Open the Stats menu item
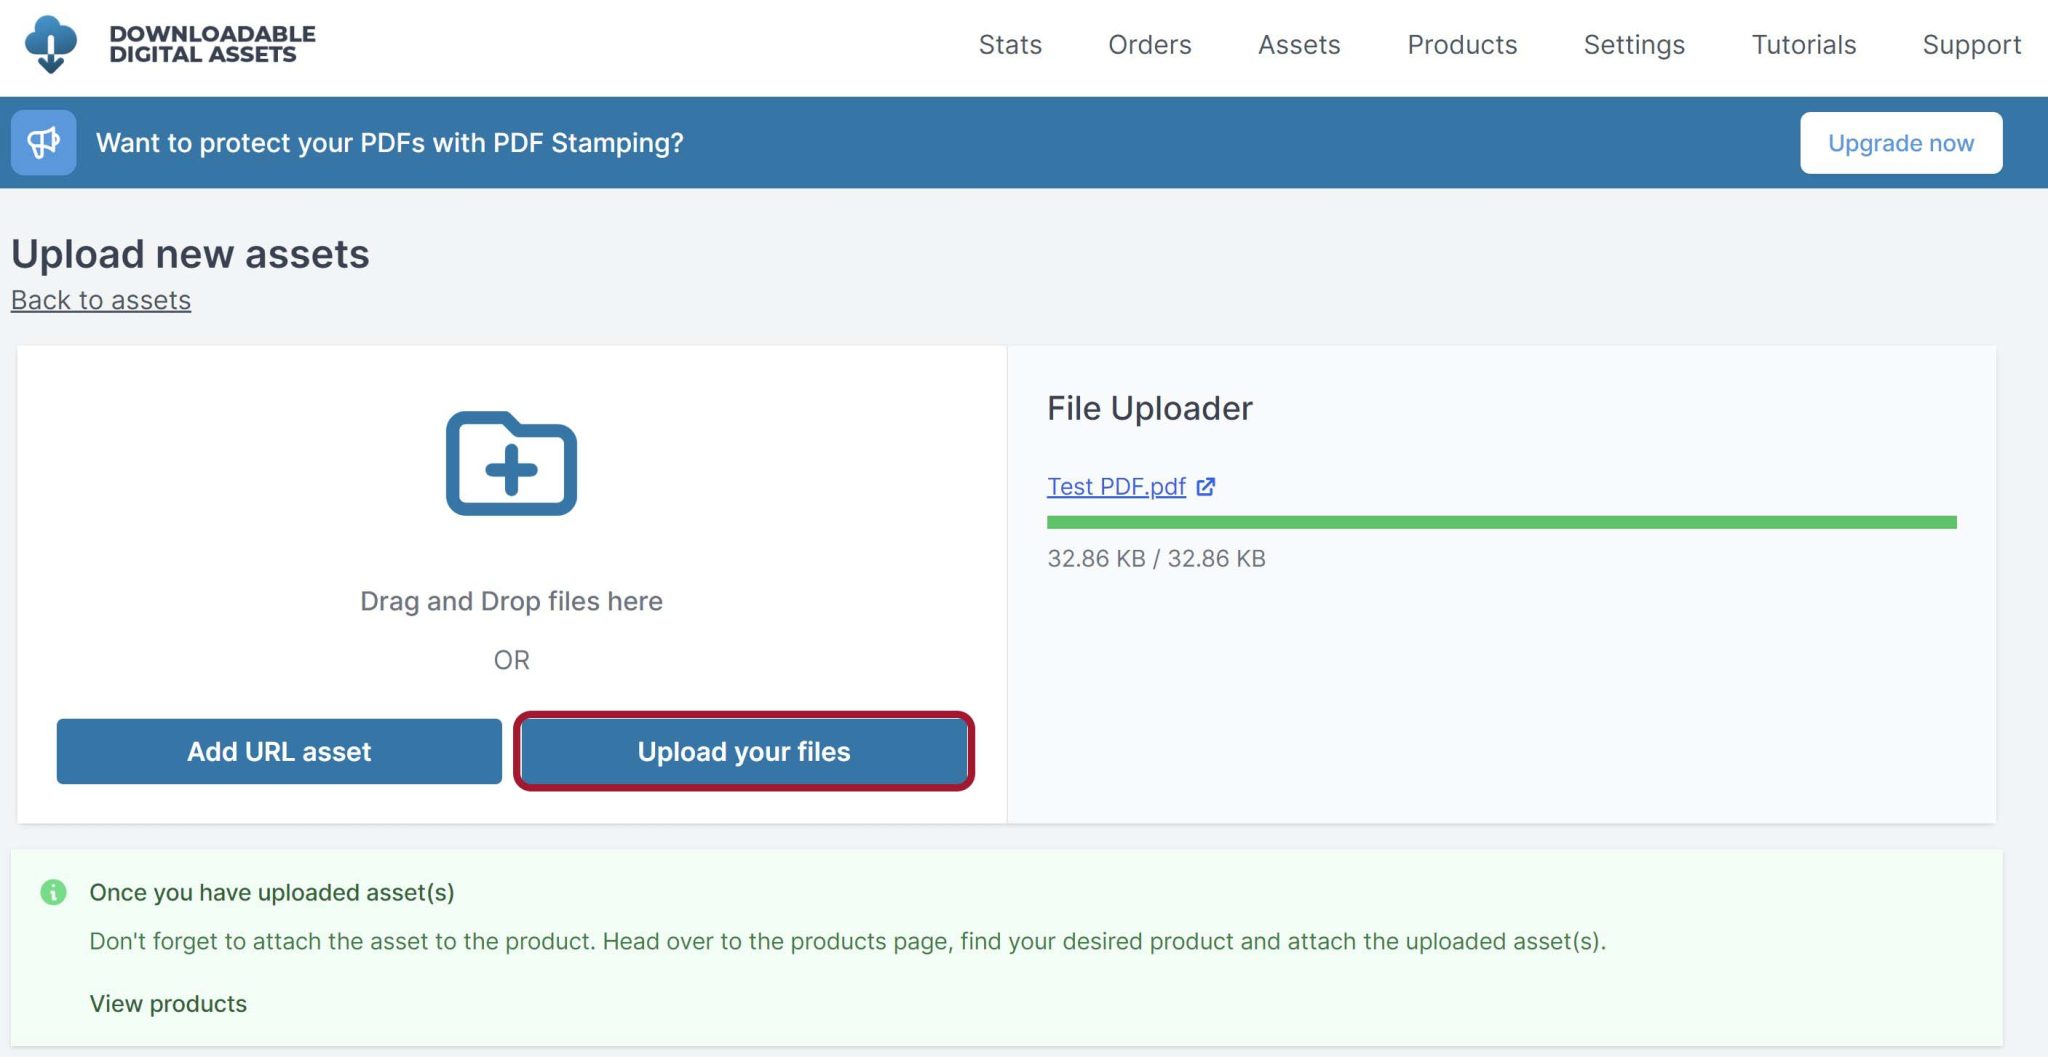This screenshot has height=1057, width=2048. coord(1010,45)
